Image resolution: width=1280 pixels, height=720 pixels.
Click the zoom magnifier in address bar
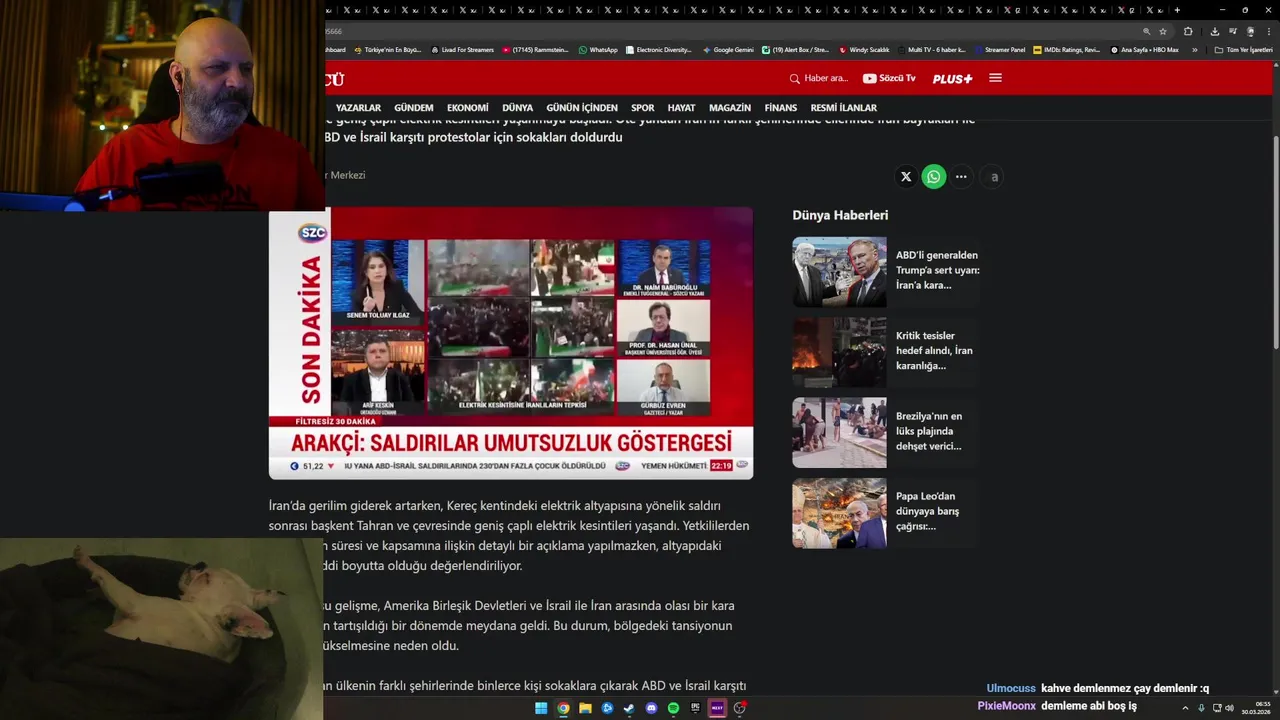click(1146, 31)
